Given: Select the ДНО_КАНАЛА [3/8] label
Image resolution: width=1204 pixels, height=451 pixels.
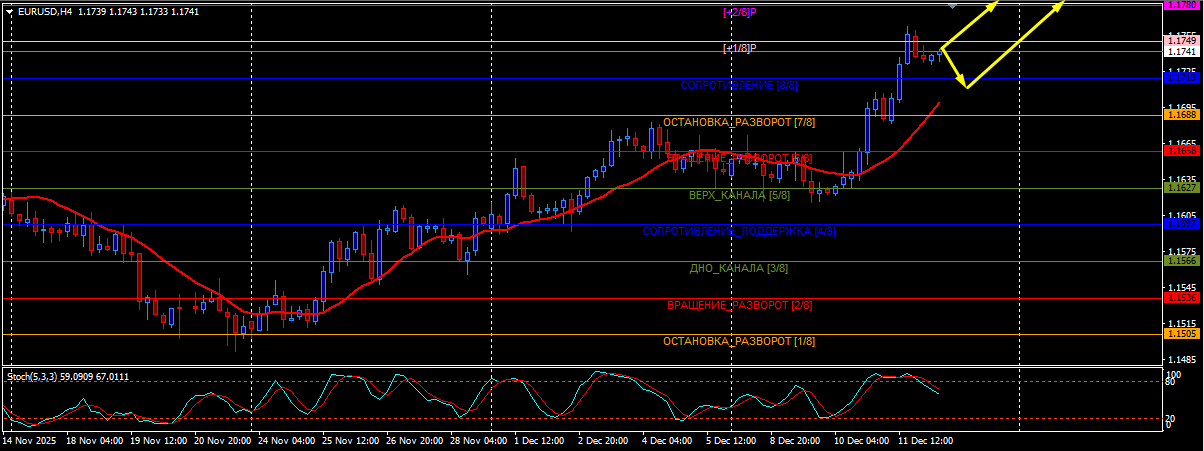Looking at the screenshot, I should pyautogui.click(x=739, y=268).
